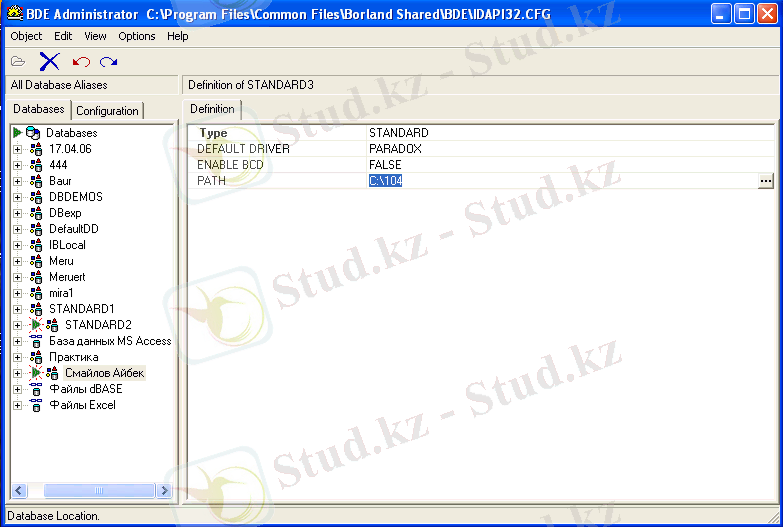Click the Type value STANDARD

[398, 133]
